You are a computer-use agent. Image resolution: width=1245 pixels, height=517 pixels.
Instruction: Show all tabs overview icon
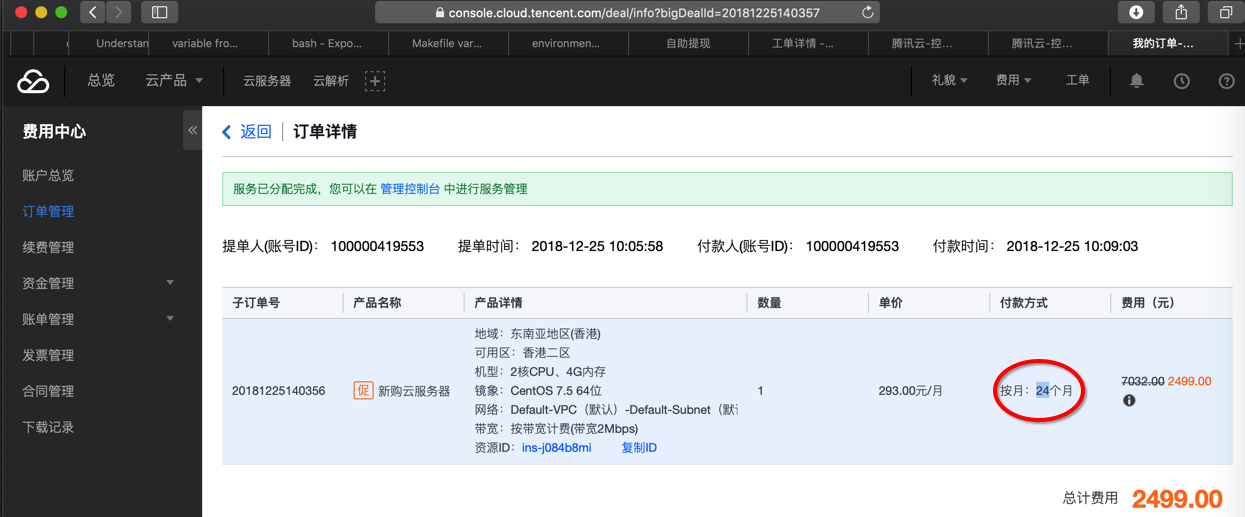pyautogui.click(x=1226, y=12)
